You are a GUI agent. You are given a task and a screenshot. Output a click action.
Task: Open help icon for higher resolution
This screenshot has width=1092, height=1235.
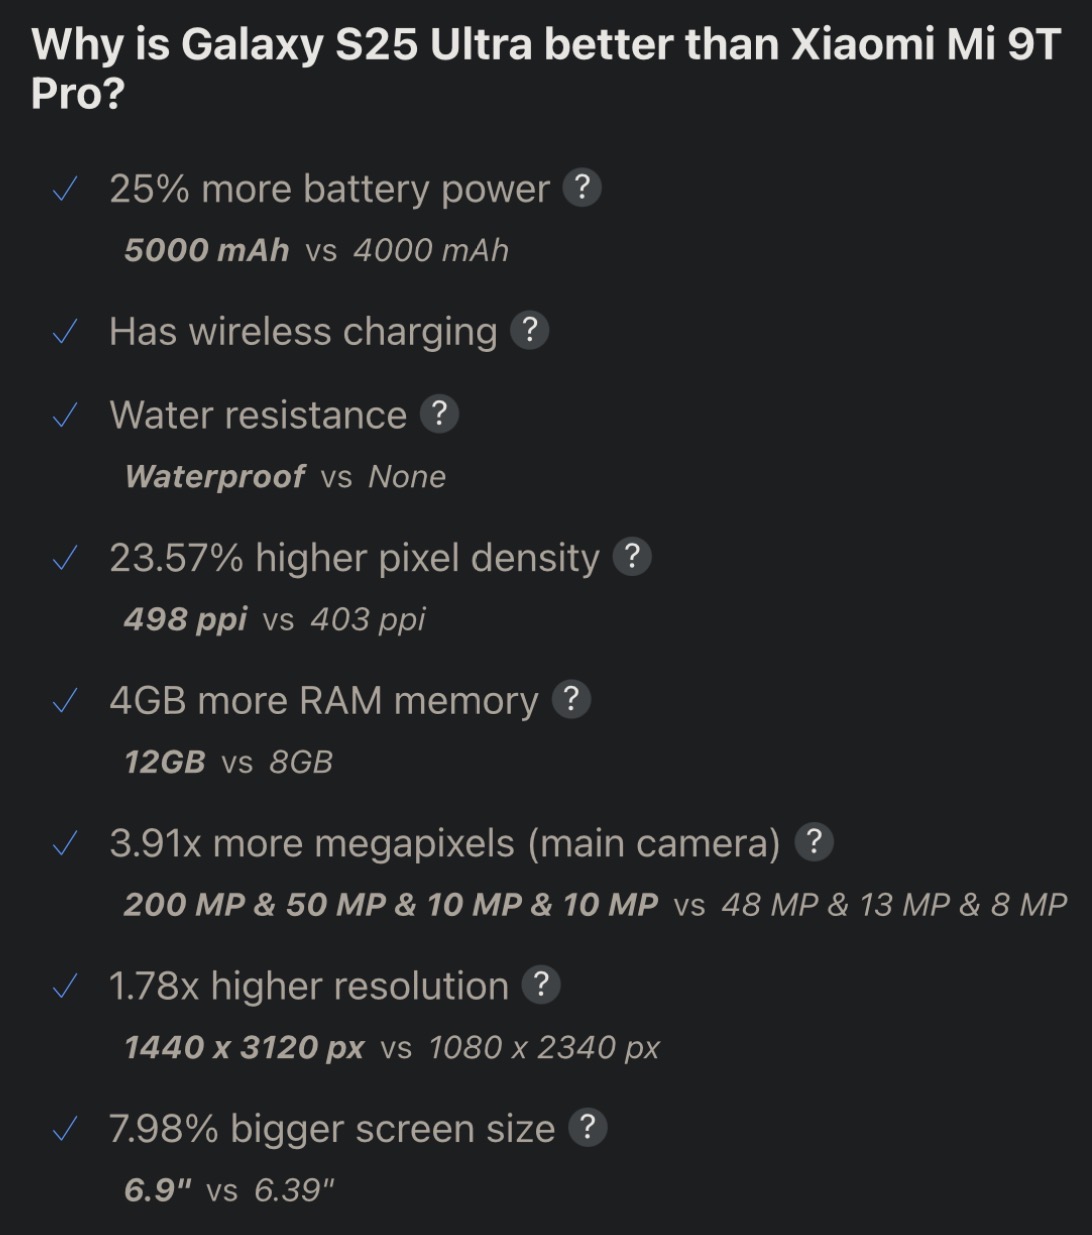click(x=541, y=985)
